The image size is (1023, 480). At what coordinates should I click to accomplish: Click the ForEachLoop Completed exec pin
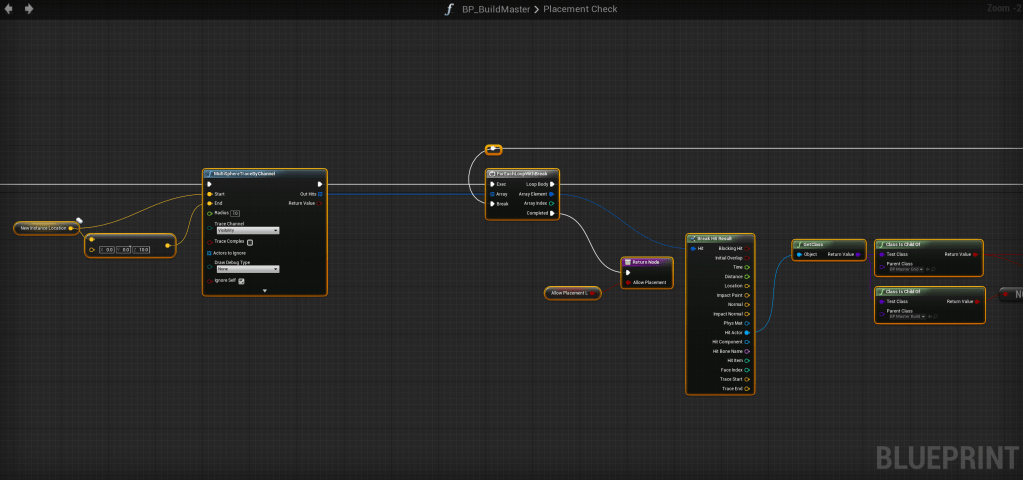[x=552, y=213]
